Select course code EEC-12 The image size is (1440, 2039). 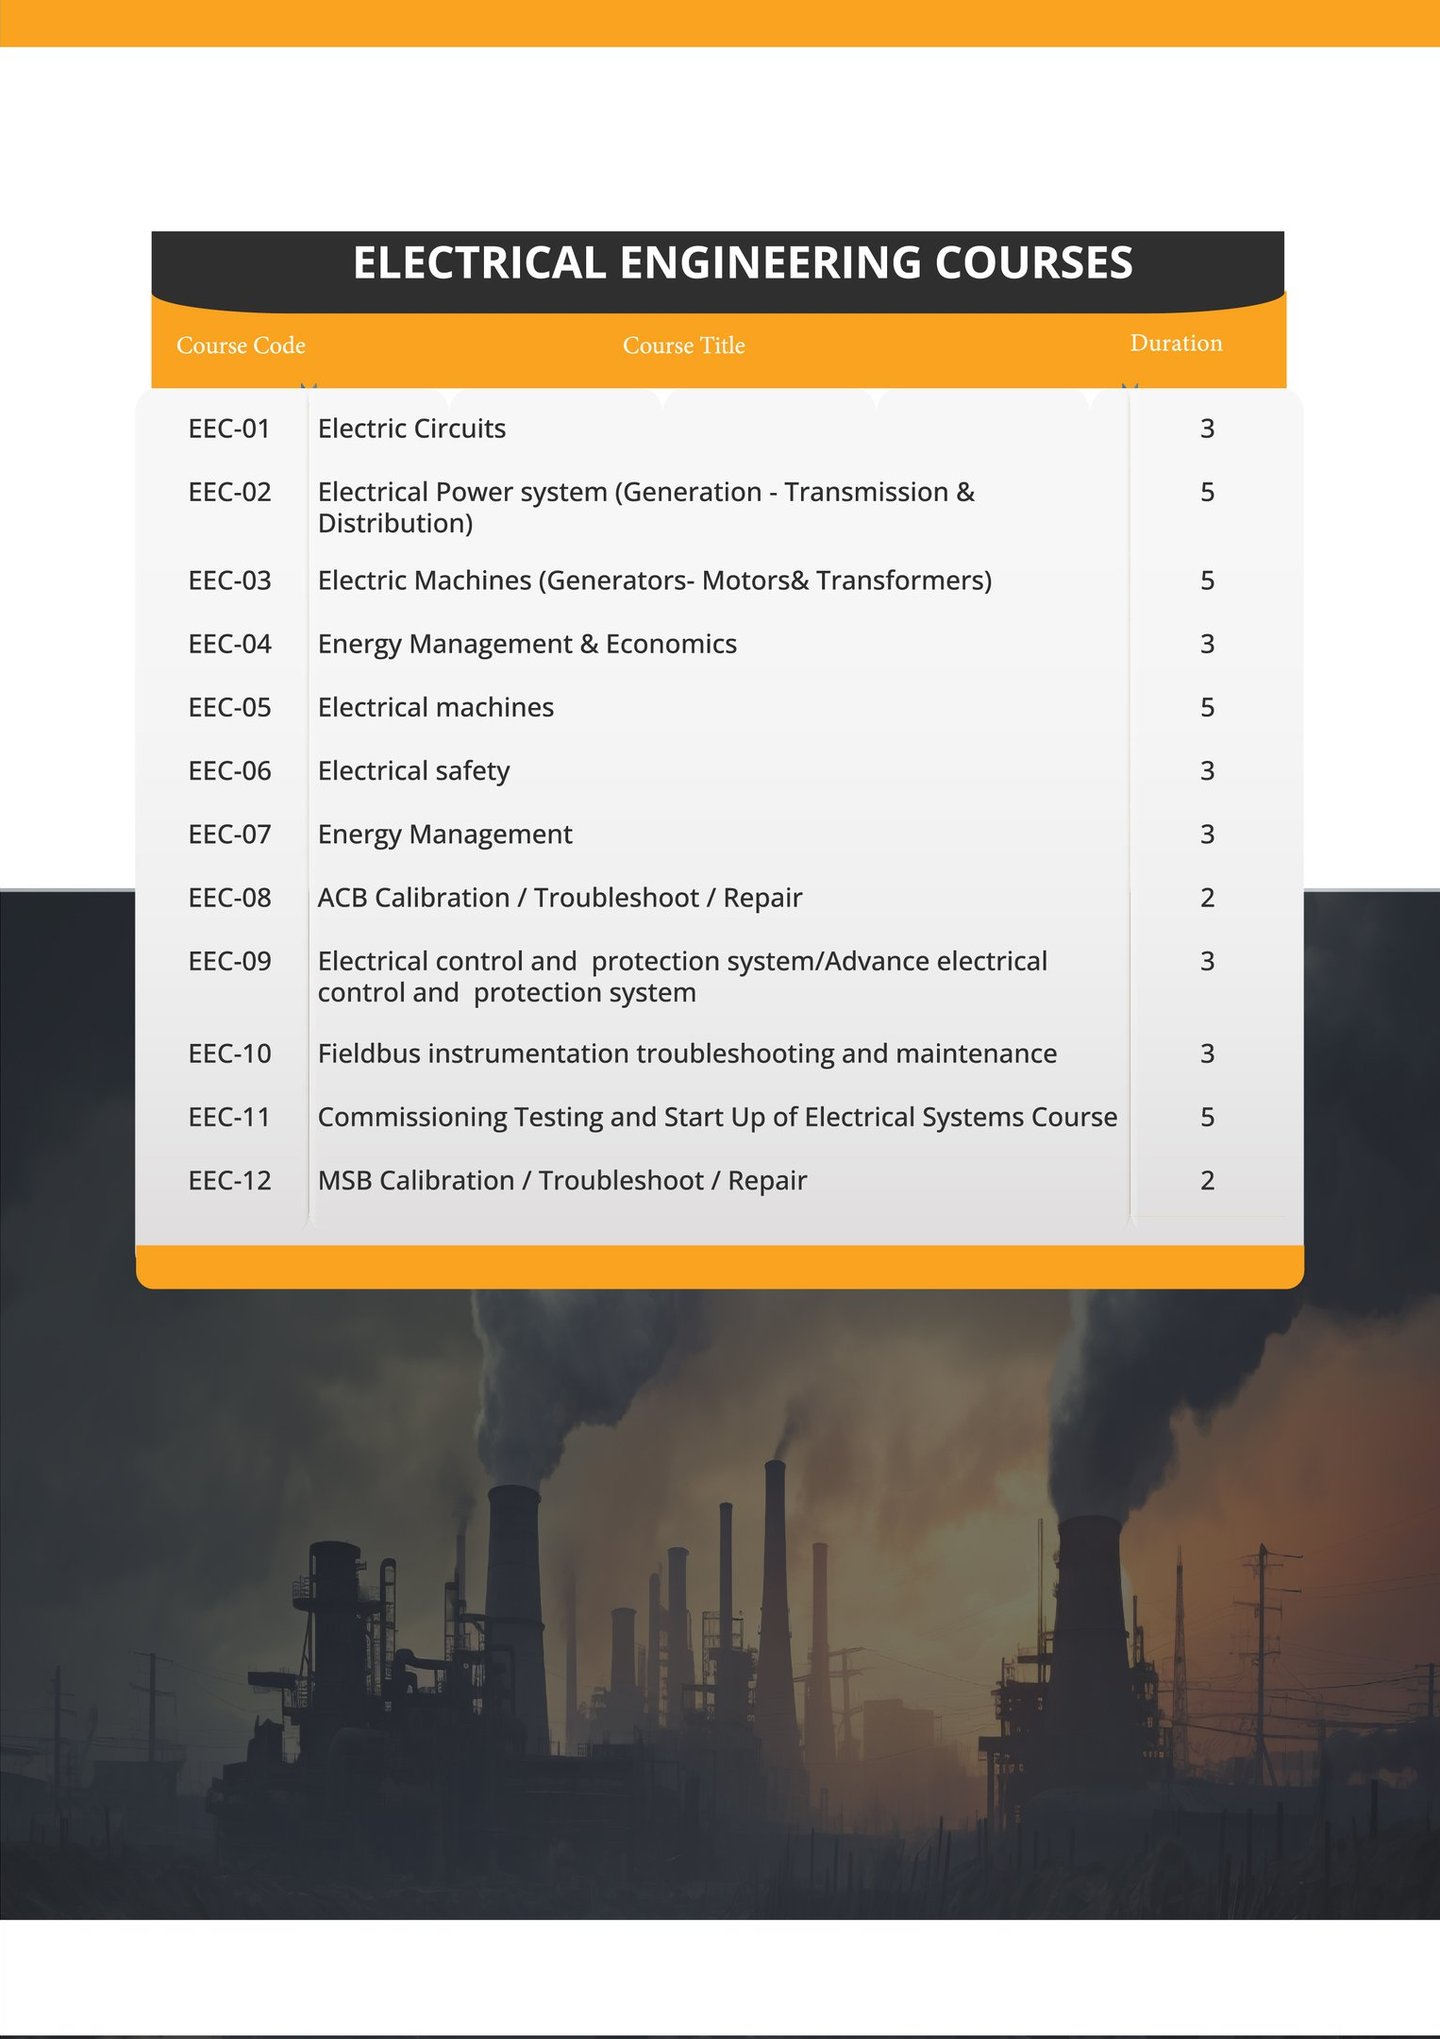tap(230, 1181)
